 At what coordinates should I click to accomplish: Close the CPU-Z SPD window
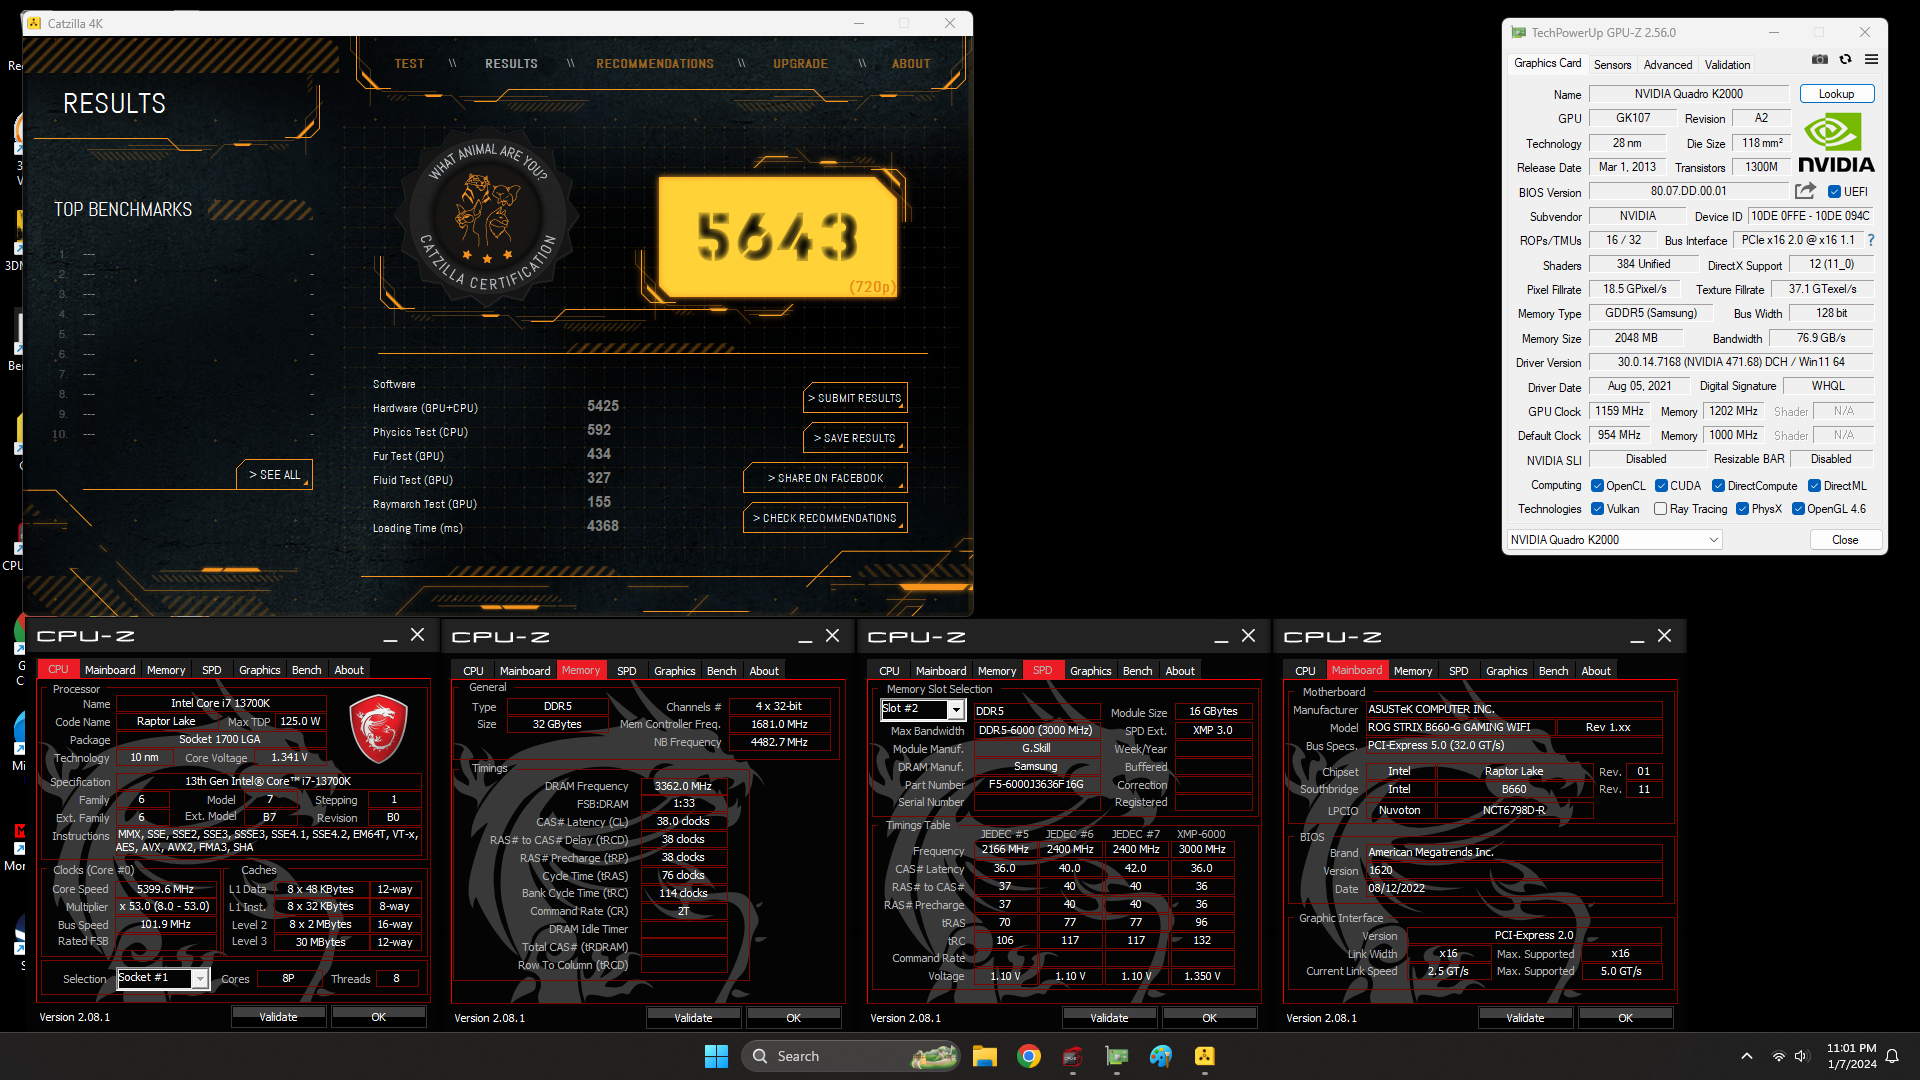tap(1248, 636)
